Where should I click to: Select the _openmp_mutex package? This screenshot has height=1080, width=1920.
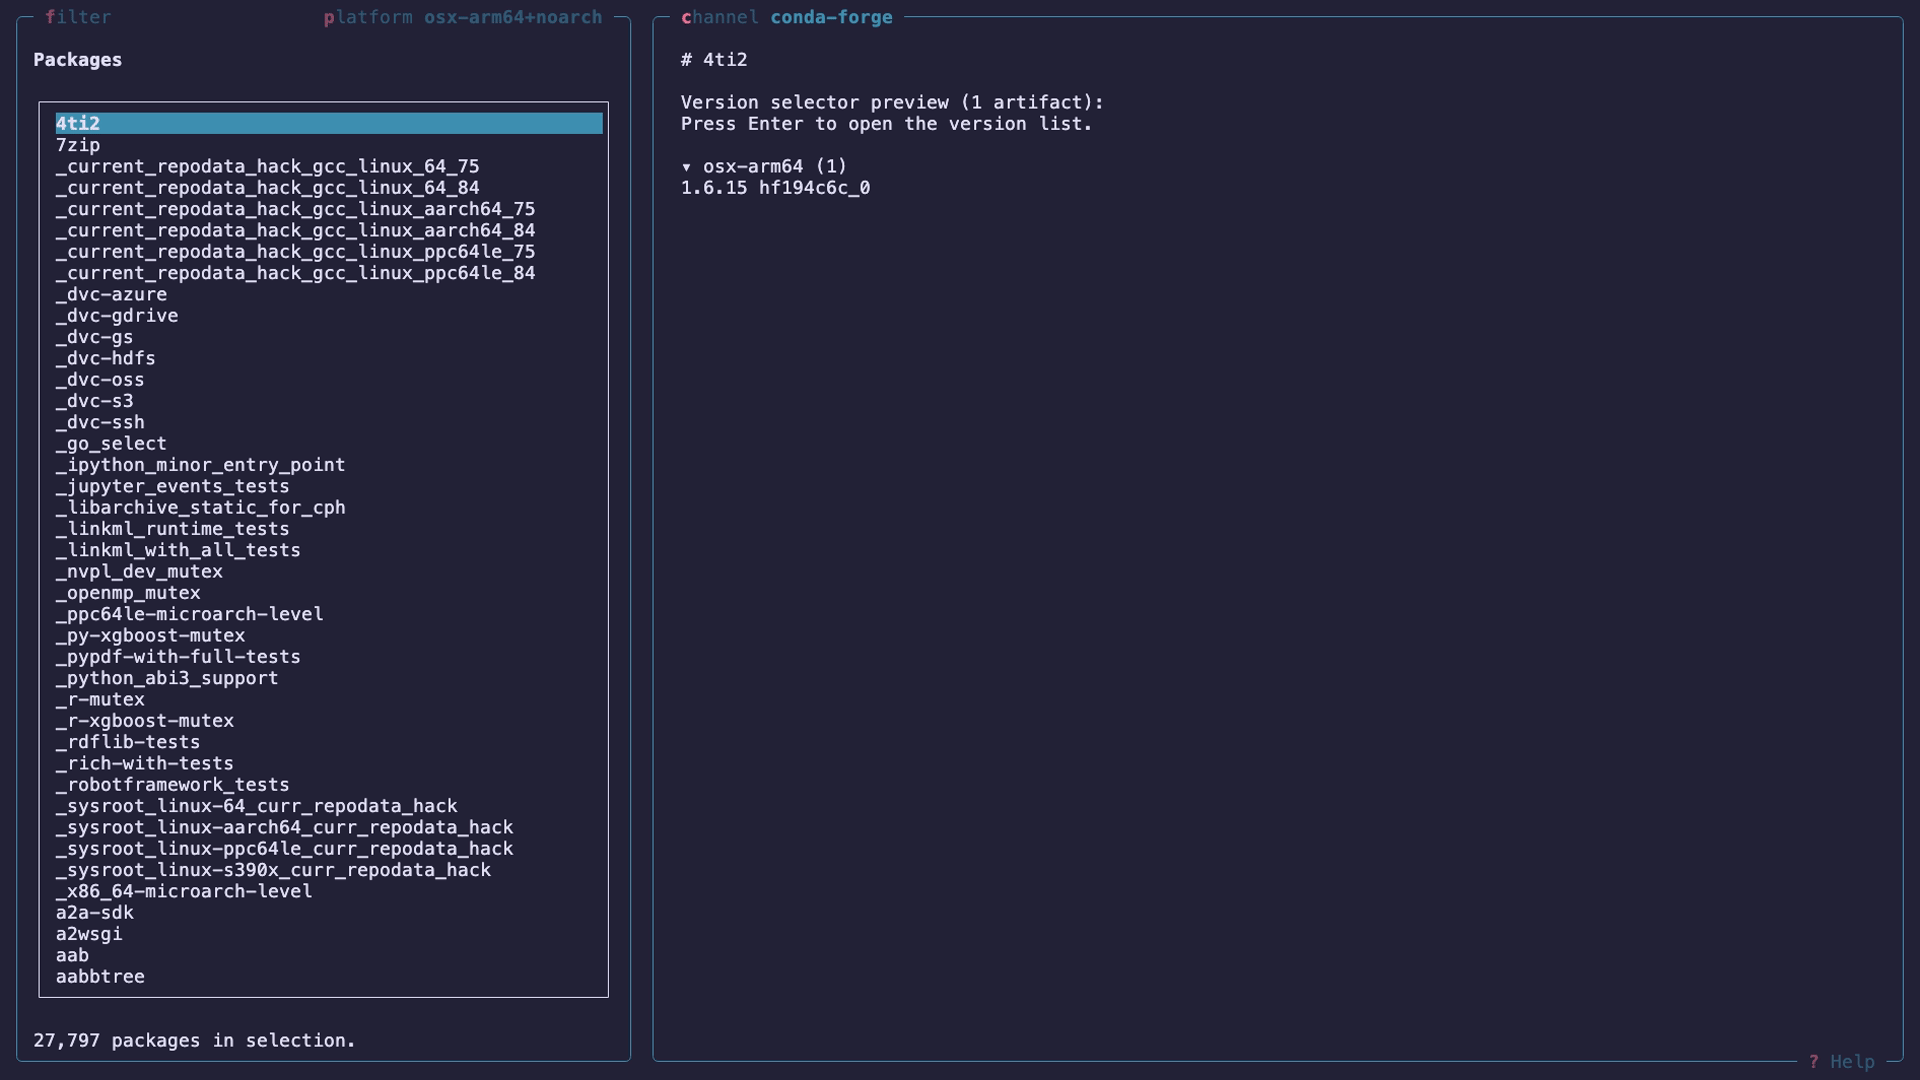128,592
